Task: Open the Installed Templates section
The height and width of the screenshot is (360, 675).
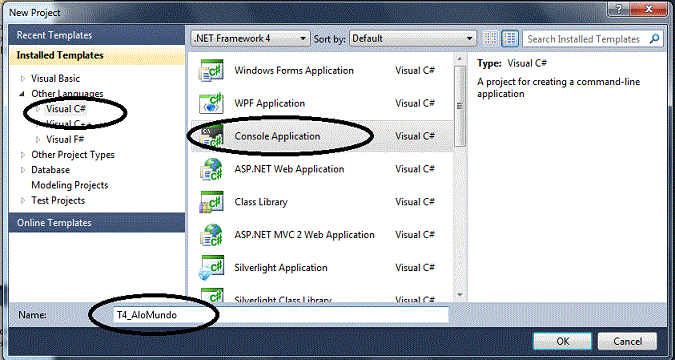Action: (x=97, y=56)
